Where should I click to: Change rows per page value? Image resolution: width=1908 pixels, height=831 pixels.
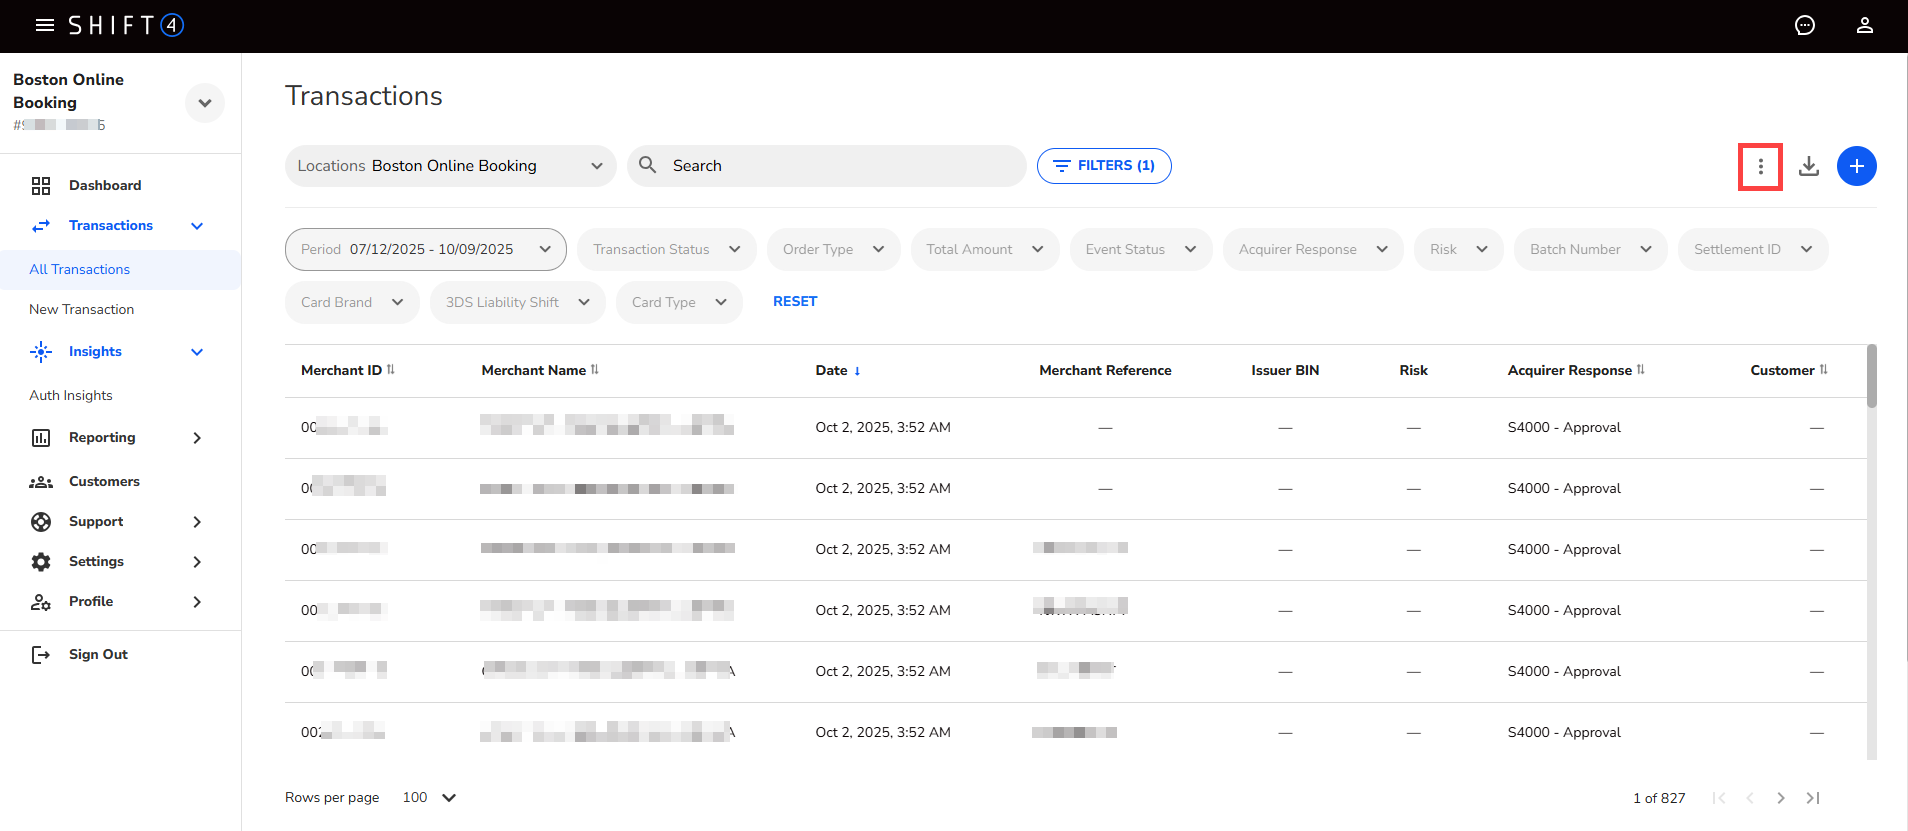[429, 798]
